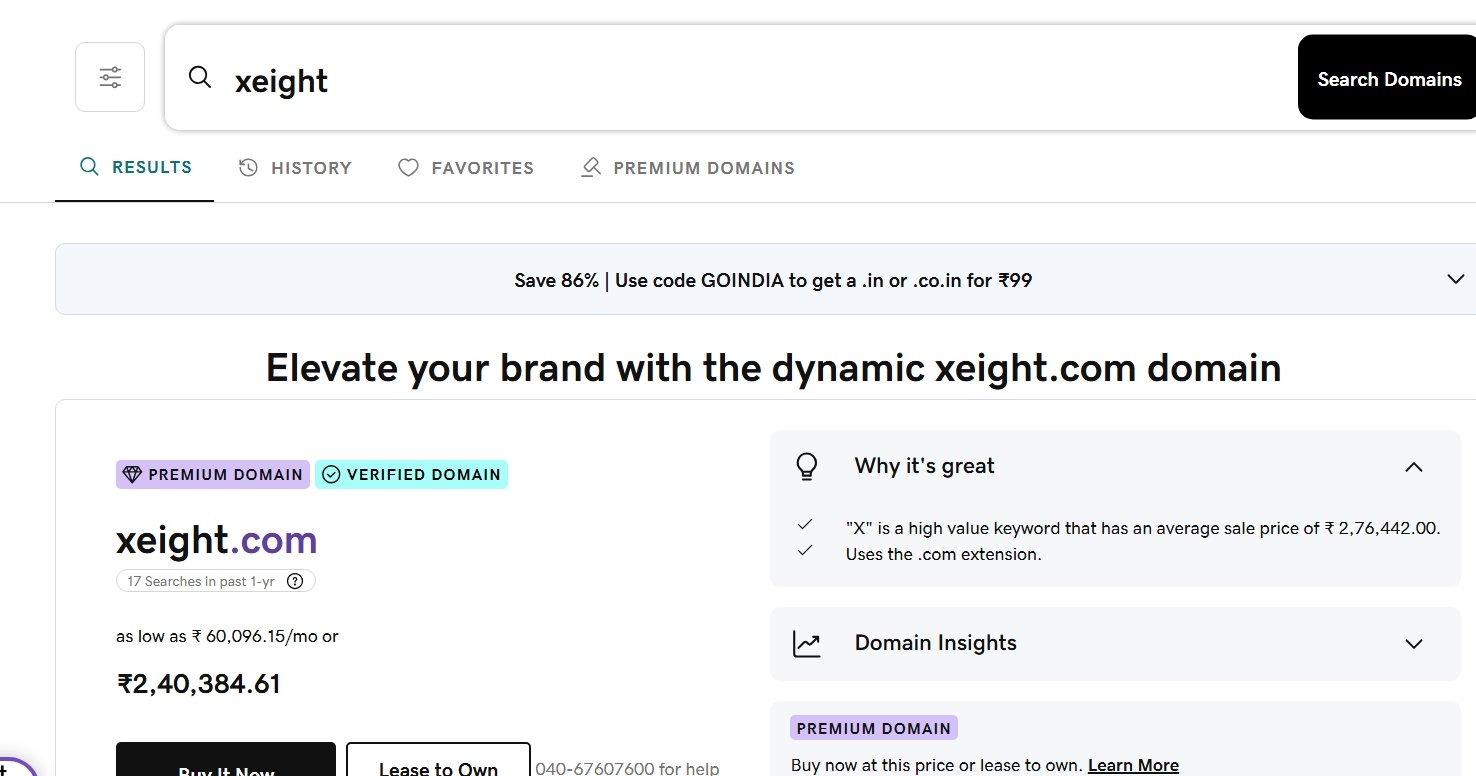Collapse the Why it's great section
The image size is (1476, 776).
(x=1414, y=467)
